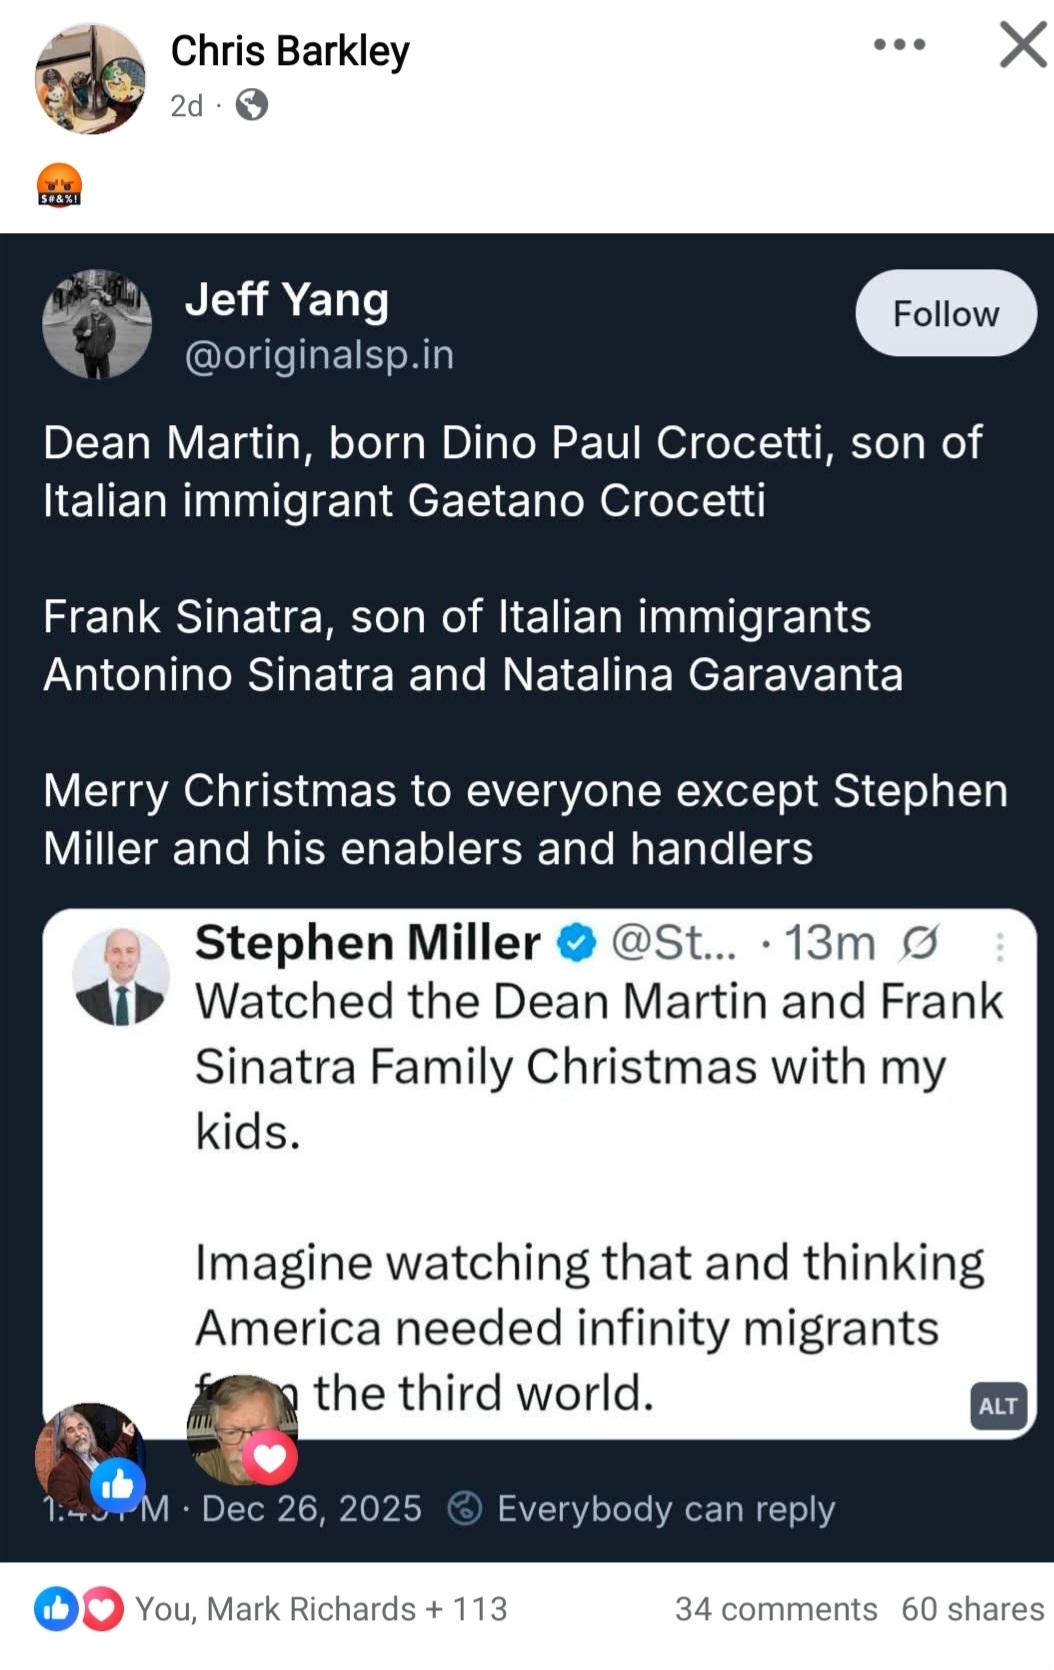Viewport: 1054px width, 1670px height.
Task: Click the Everybody can reply icon
Action: click(x=464, y=1508)
